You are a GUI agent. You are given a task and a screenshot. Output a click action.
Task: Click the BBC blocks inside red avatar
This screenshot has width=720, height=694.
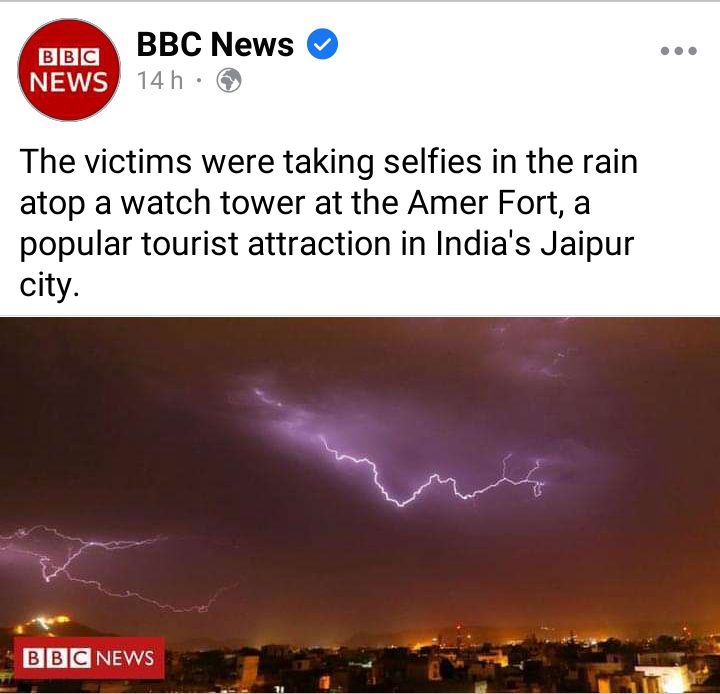pos(69,57)
